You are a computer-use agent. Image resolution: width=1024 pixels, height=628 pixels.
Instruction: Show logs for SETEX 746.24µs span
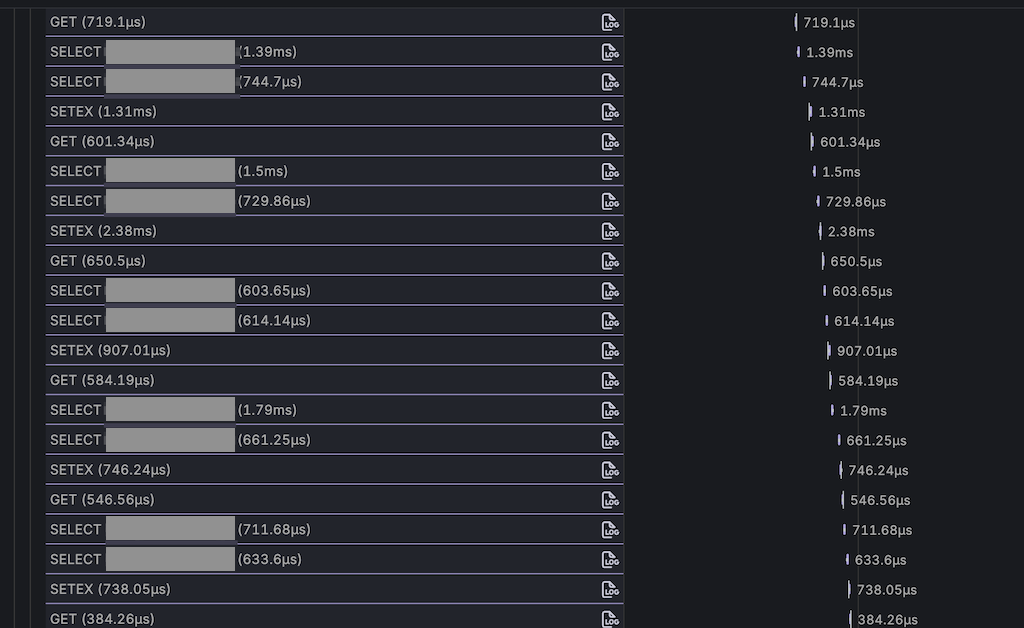pos(610,470)
